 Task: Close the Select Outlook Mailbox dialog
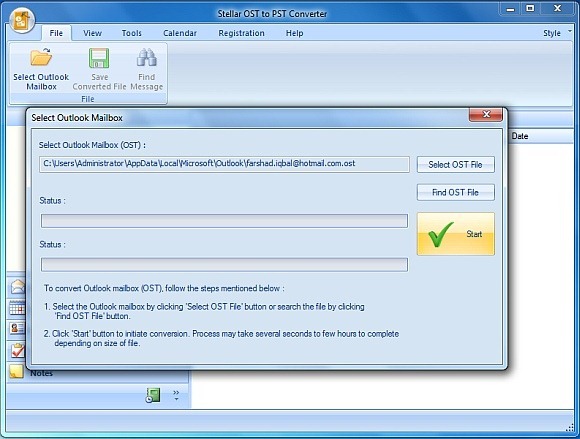tap(486, 114)
